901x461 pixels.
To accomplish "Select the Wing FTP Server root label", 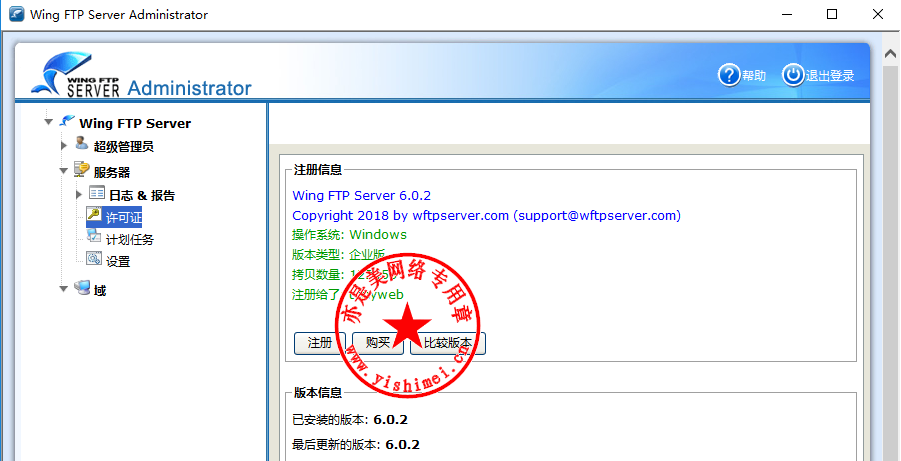I will click(x=135, y=124).
